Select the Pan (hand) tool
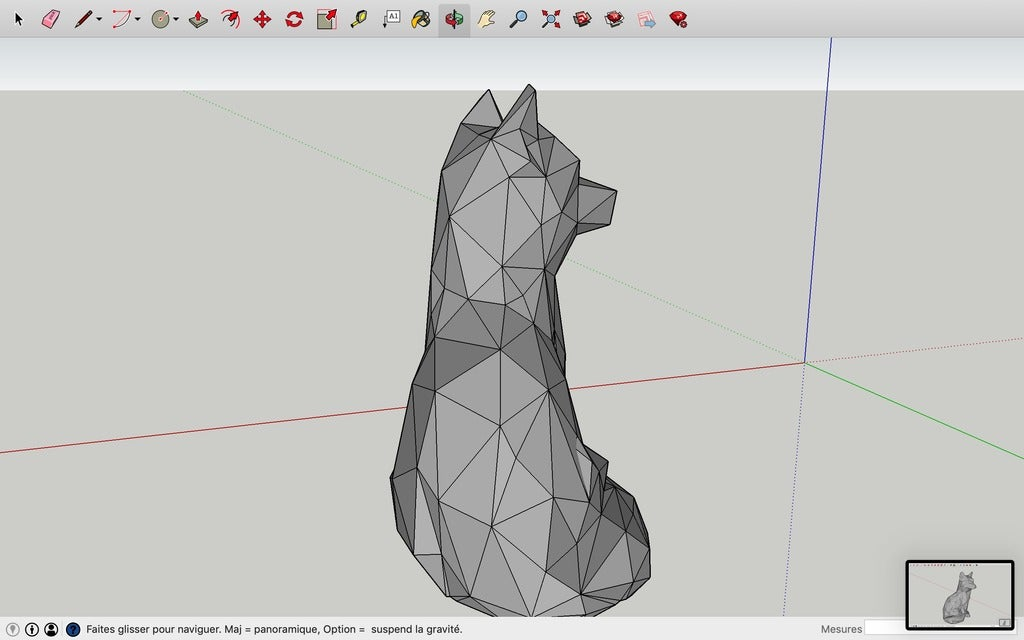This screenshot has width=1024, height=640. (x=485, y=18)
